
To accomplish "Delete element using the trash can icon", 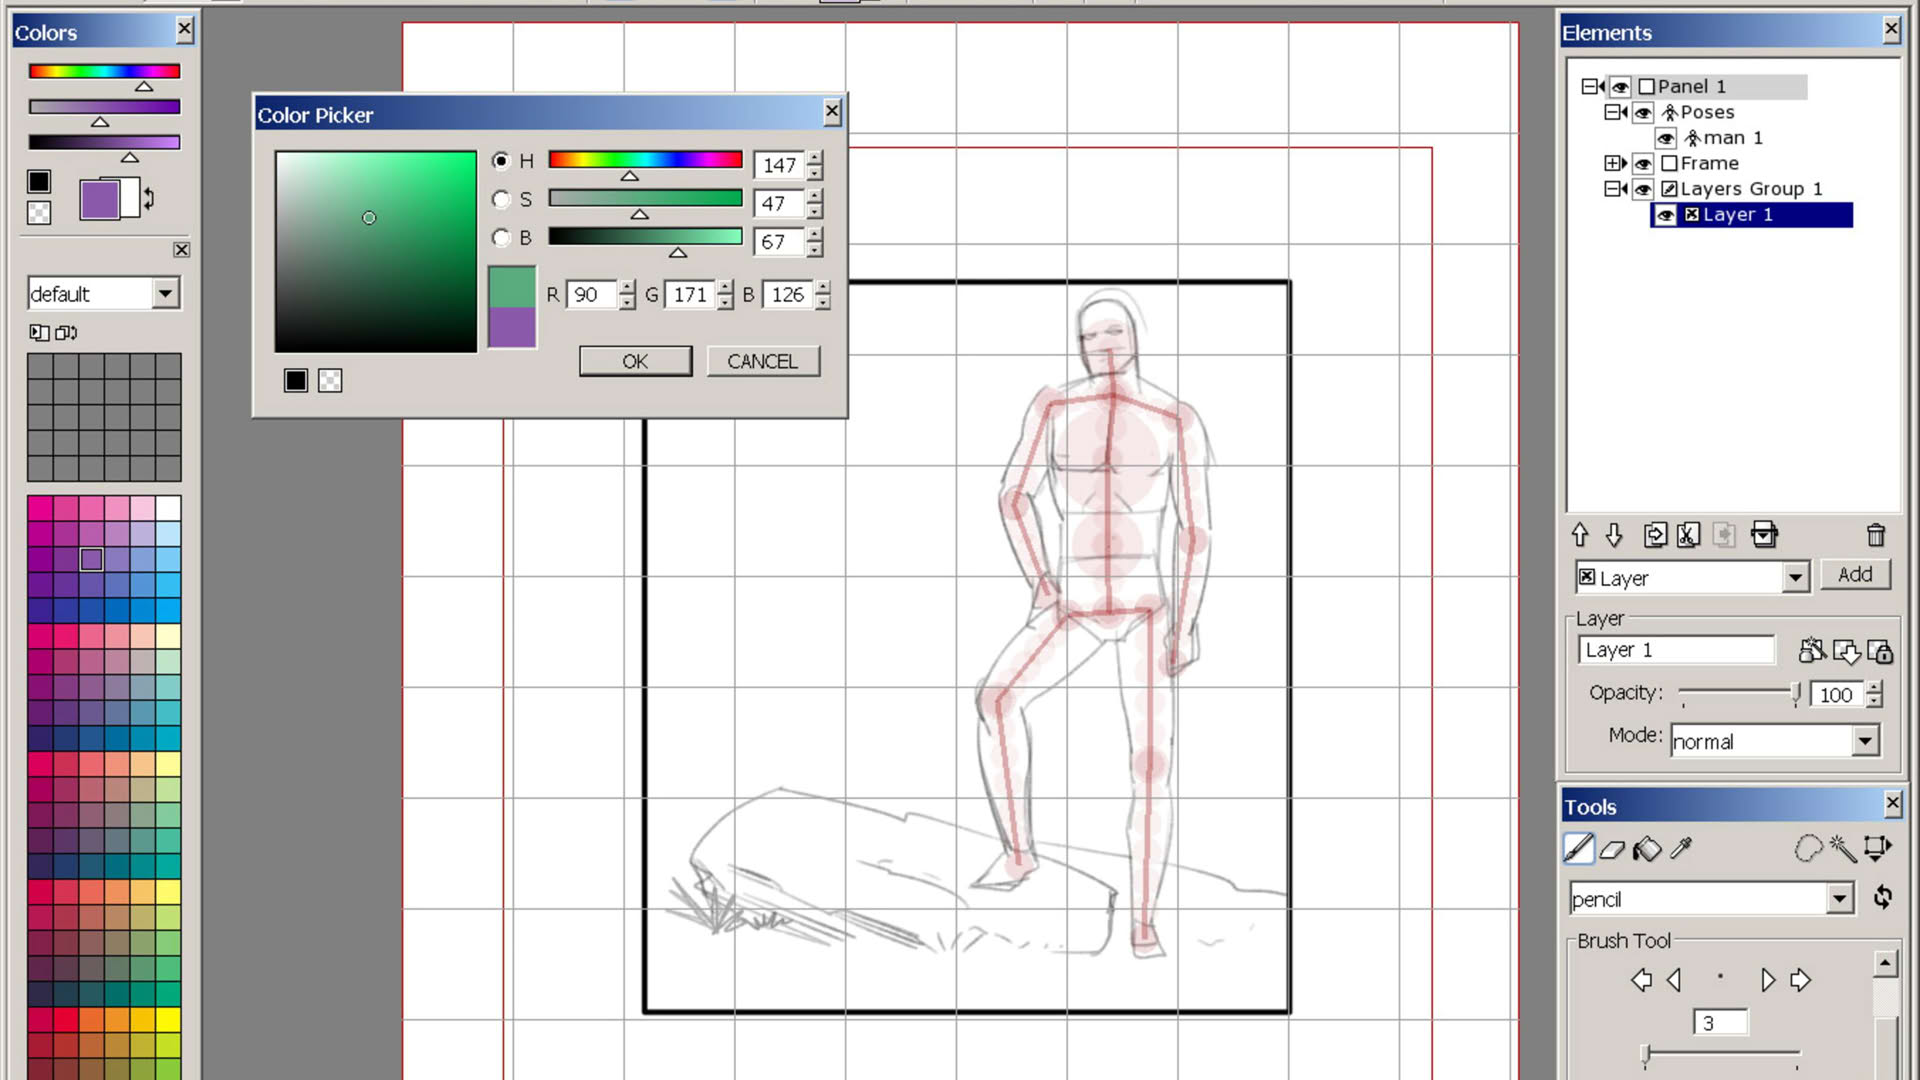I will 1876,535.
